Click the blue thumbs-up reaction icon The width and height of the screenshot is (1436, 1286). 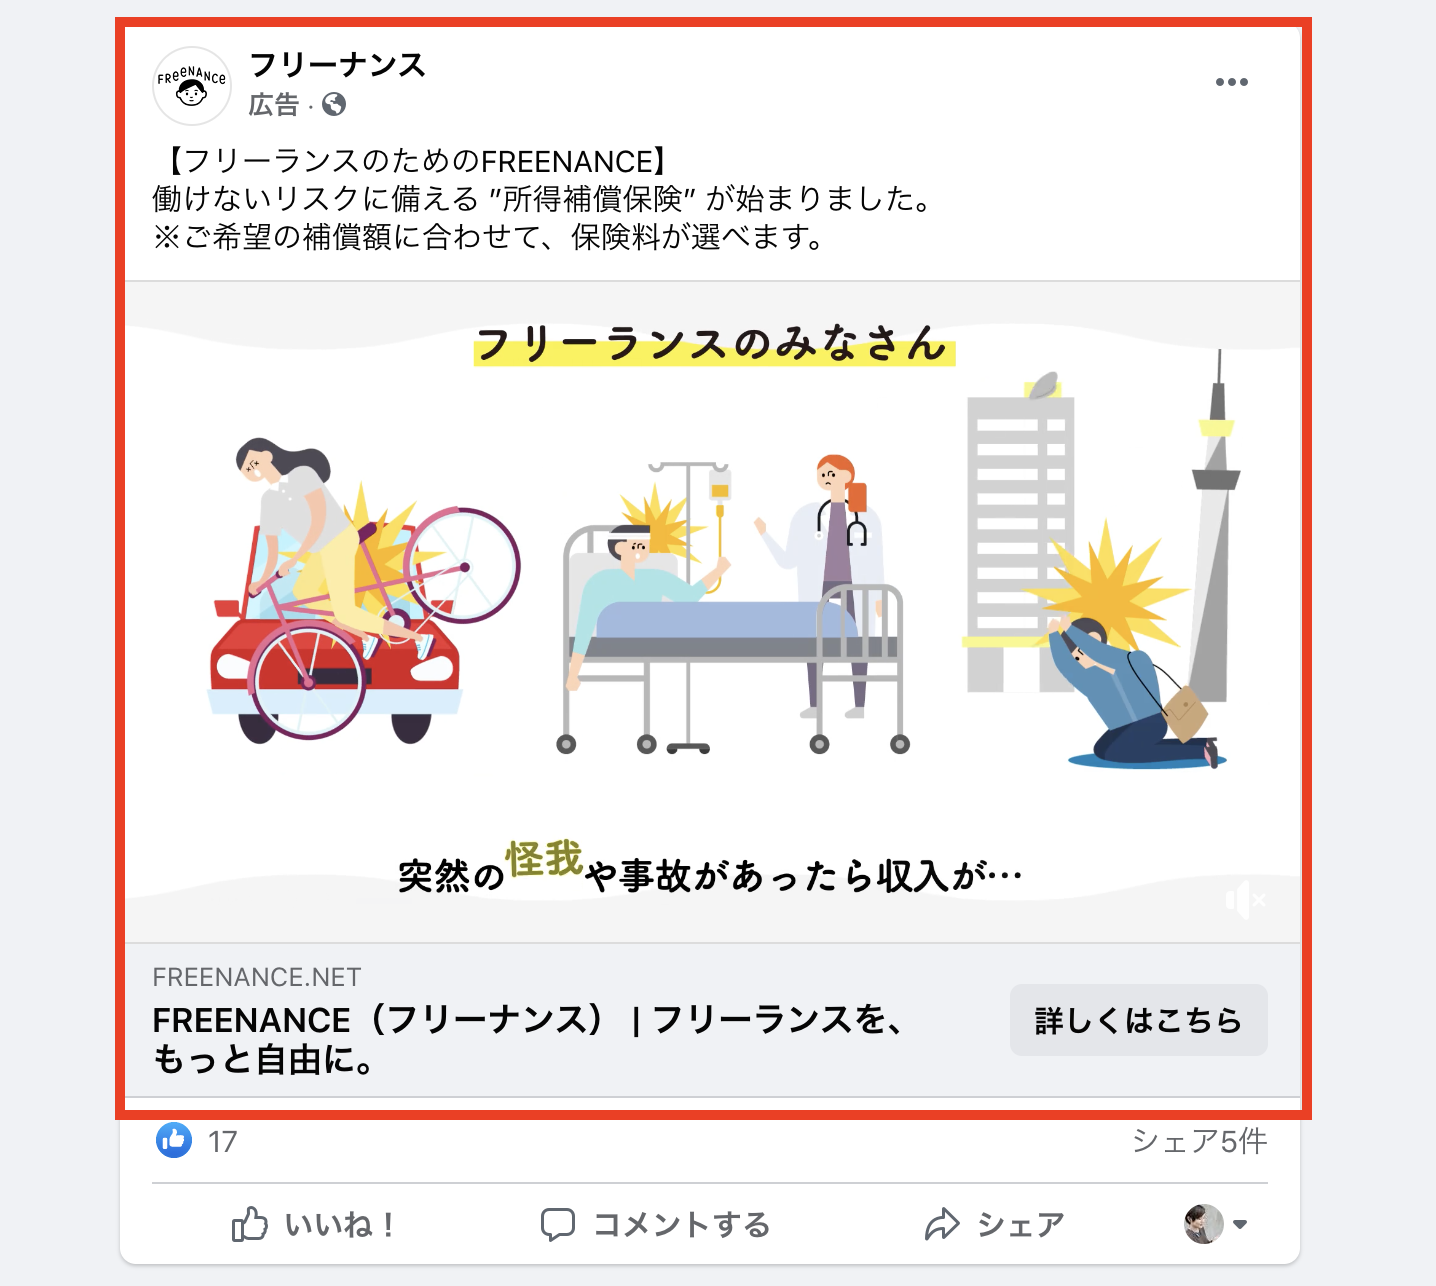point(174,1140)
